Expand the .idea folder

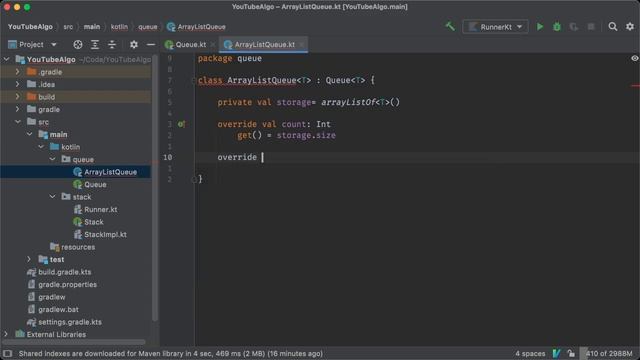[x=18, y=84]
